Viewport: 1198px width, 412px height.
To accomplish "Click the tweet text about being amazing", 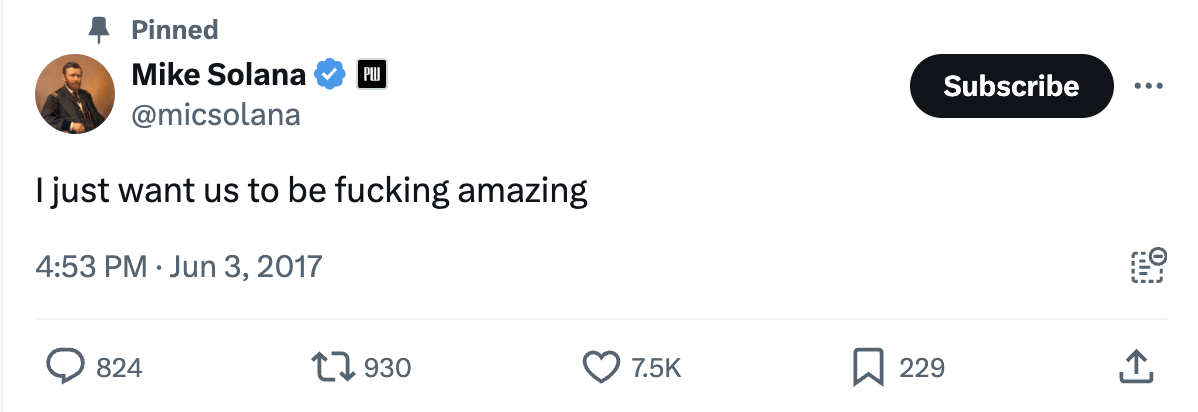I will (x=310, y=190).
